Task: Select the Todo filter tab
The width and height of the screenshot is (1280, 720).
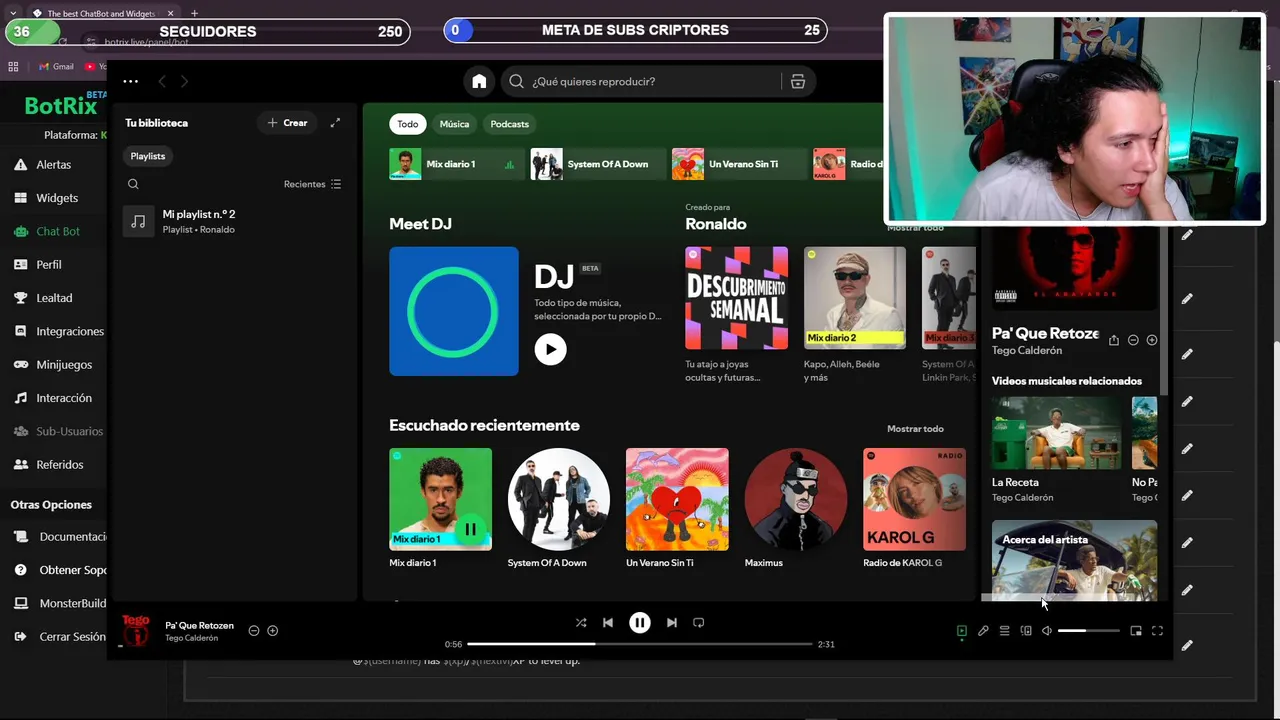Action: click(407, 124)
